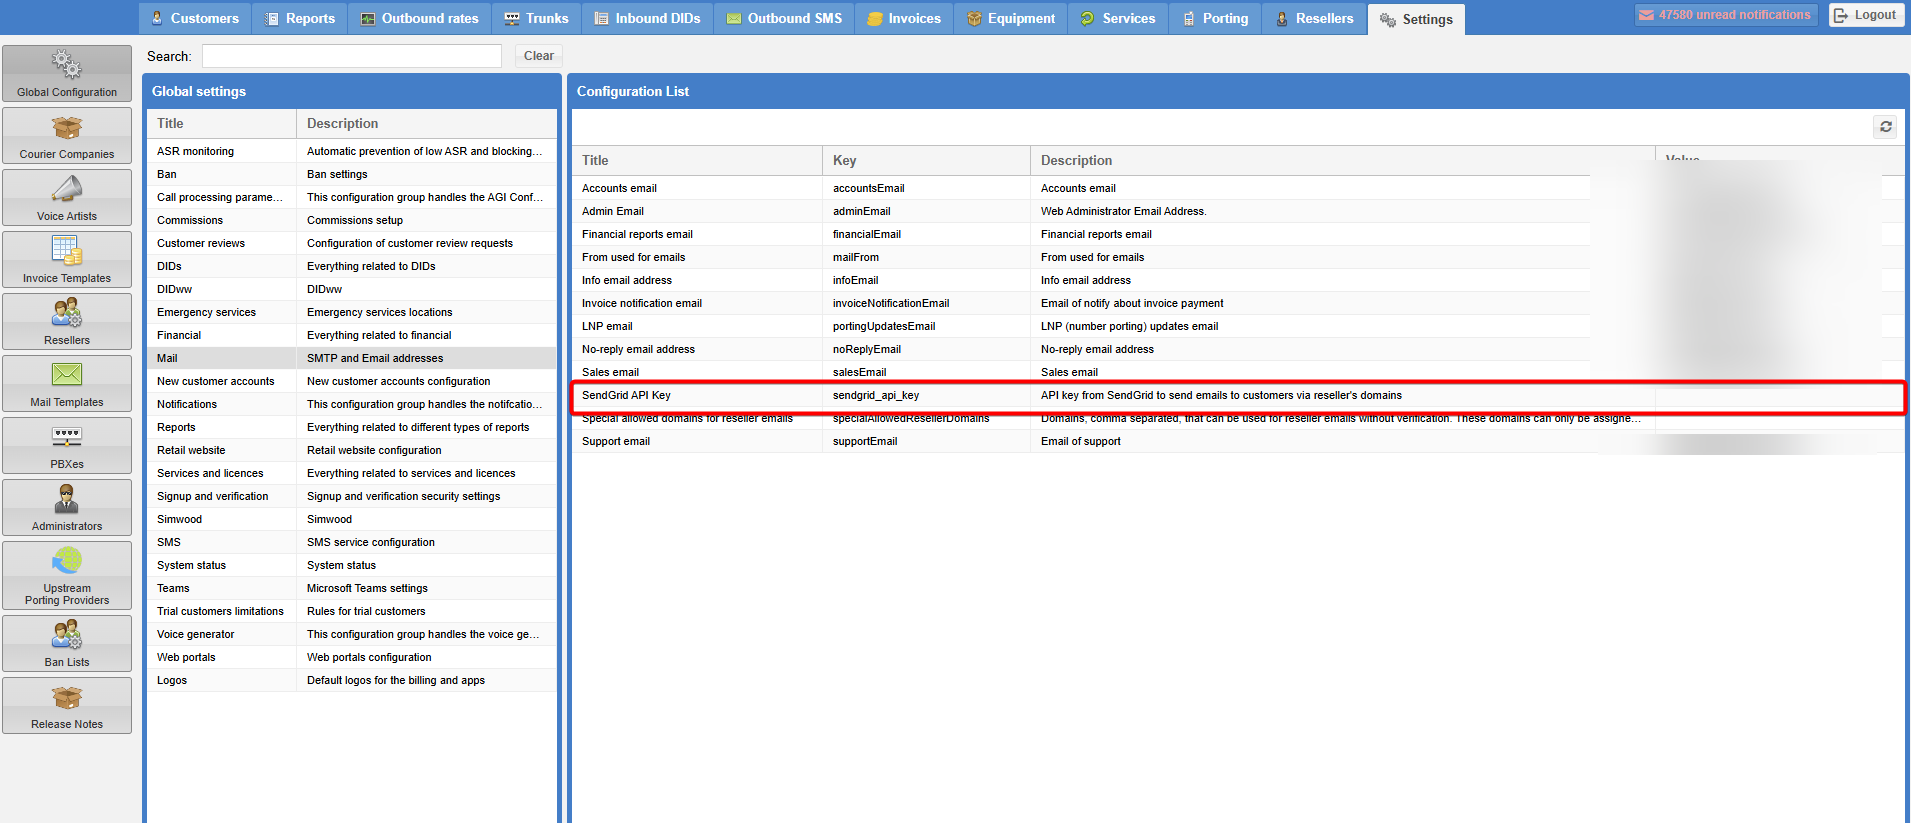Open Global Configuration gears icon
Screen dimensions: 1911x823
coord(67,65)
